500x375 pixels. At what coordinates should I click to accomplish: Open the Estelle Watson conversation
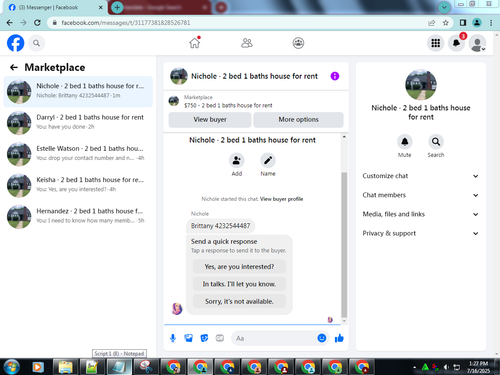(78, 154)
